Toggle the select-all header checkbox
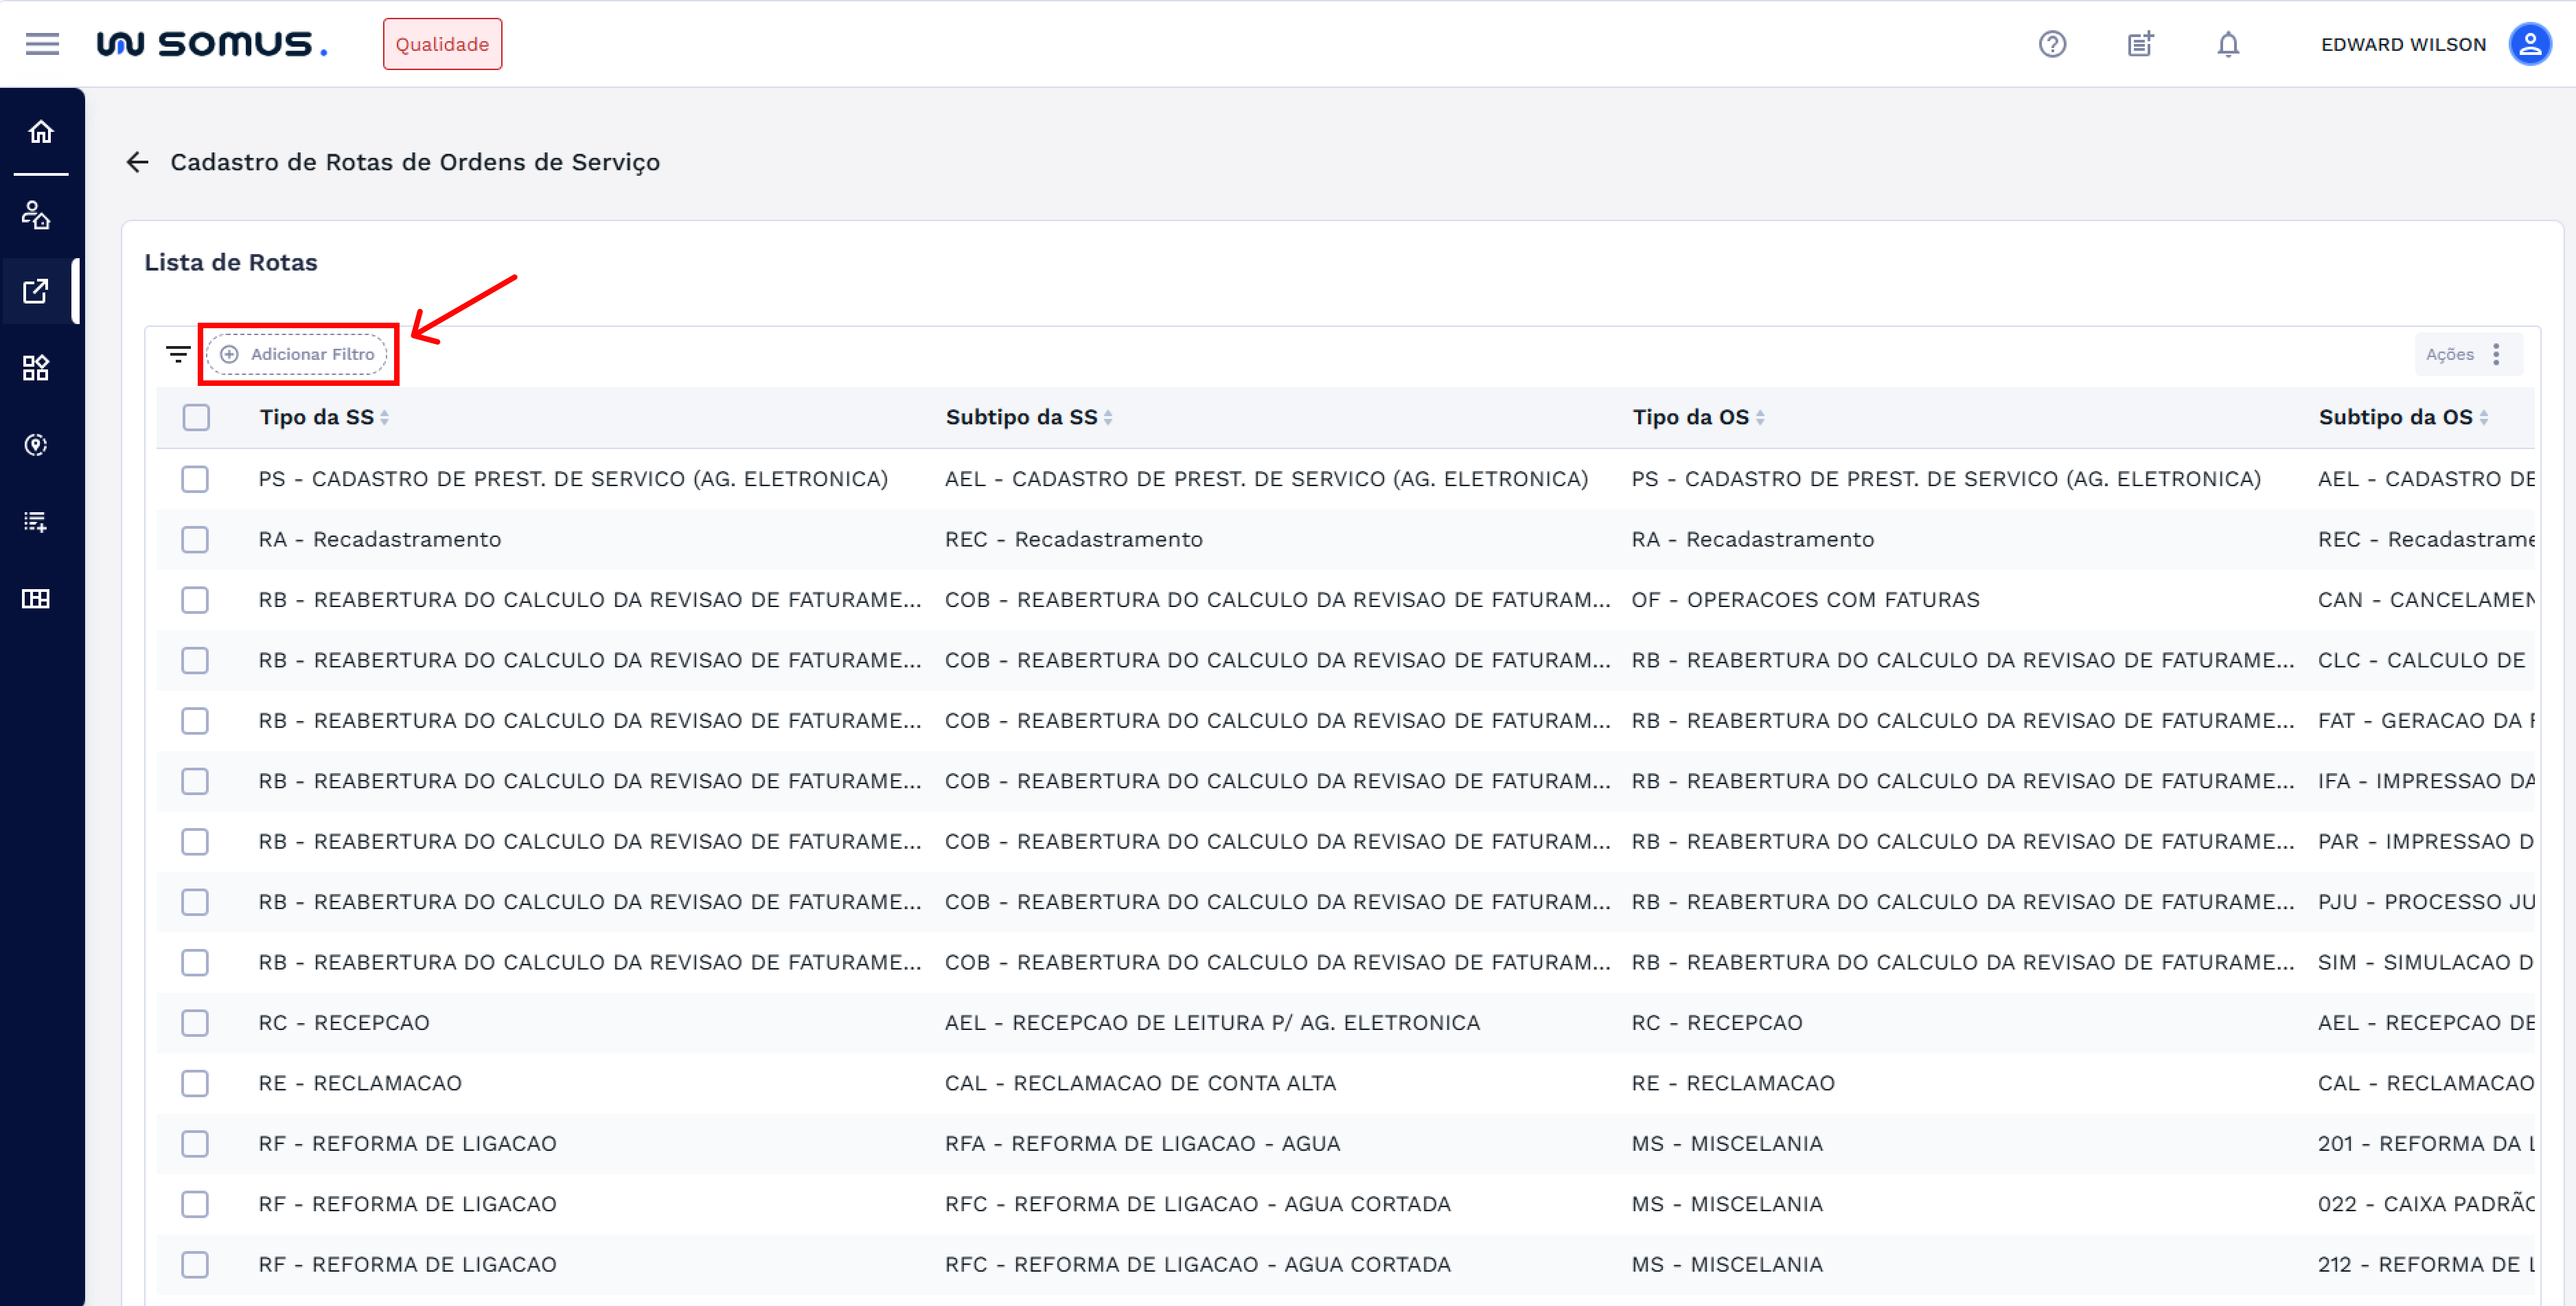2576x1306 pixels. coord(196,417)
